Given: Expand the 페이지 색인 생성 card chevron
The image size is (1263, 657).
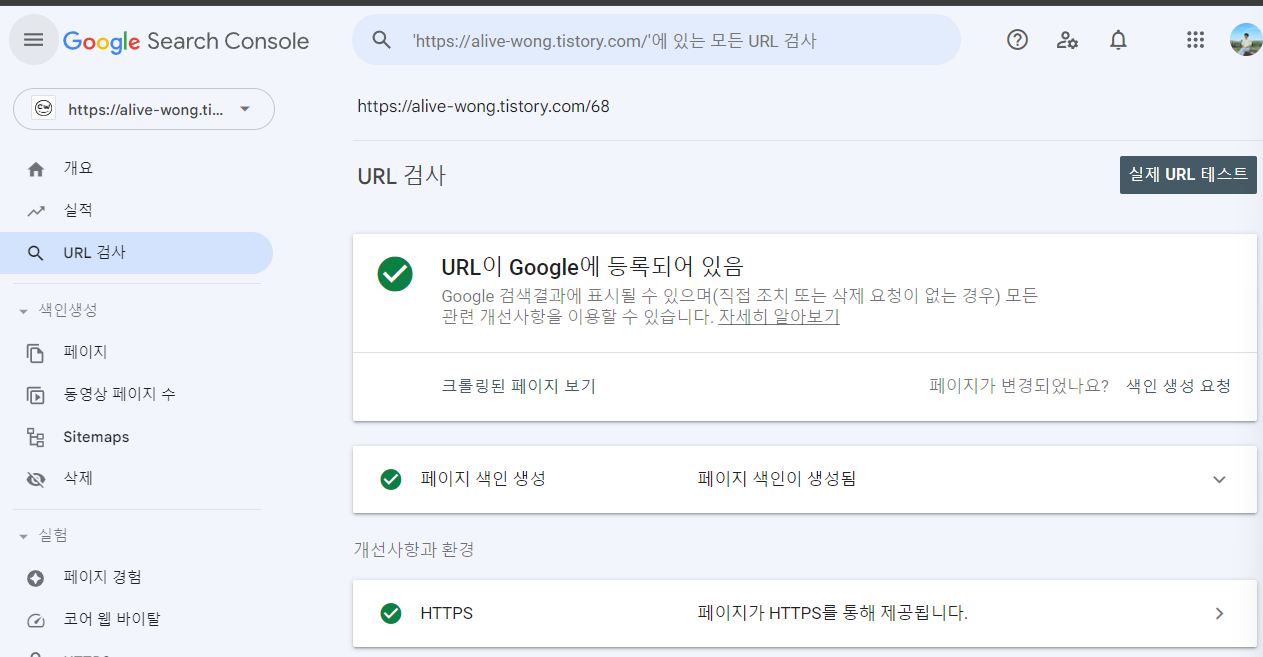Looking at the screenshot, I should pos(1219,479).
